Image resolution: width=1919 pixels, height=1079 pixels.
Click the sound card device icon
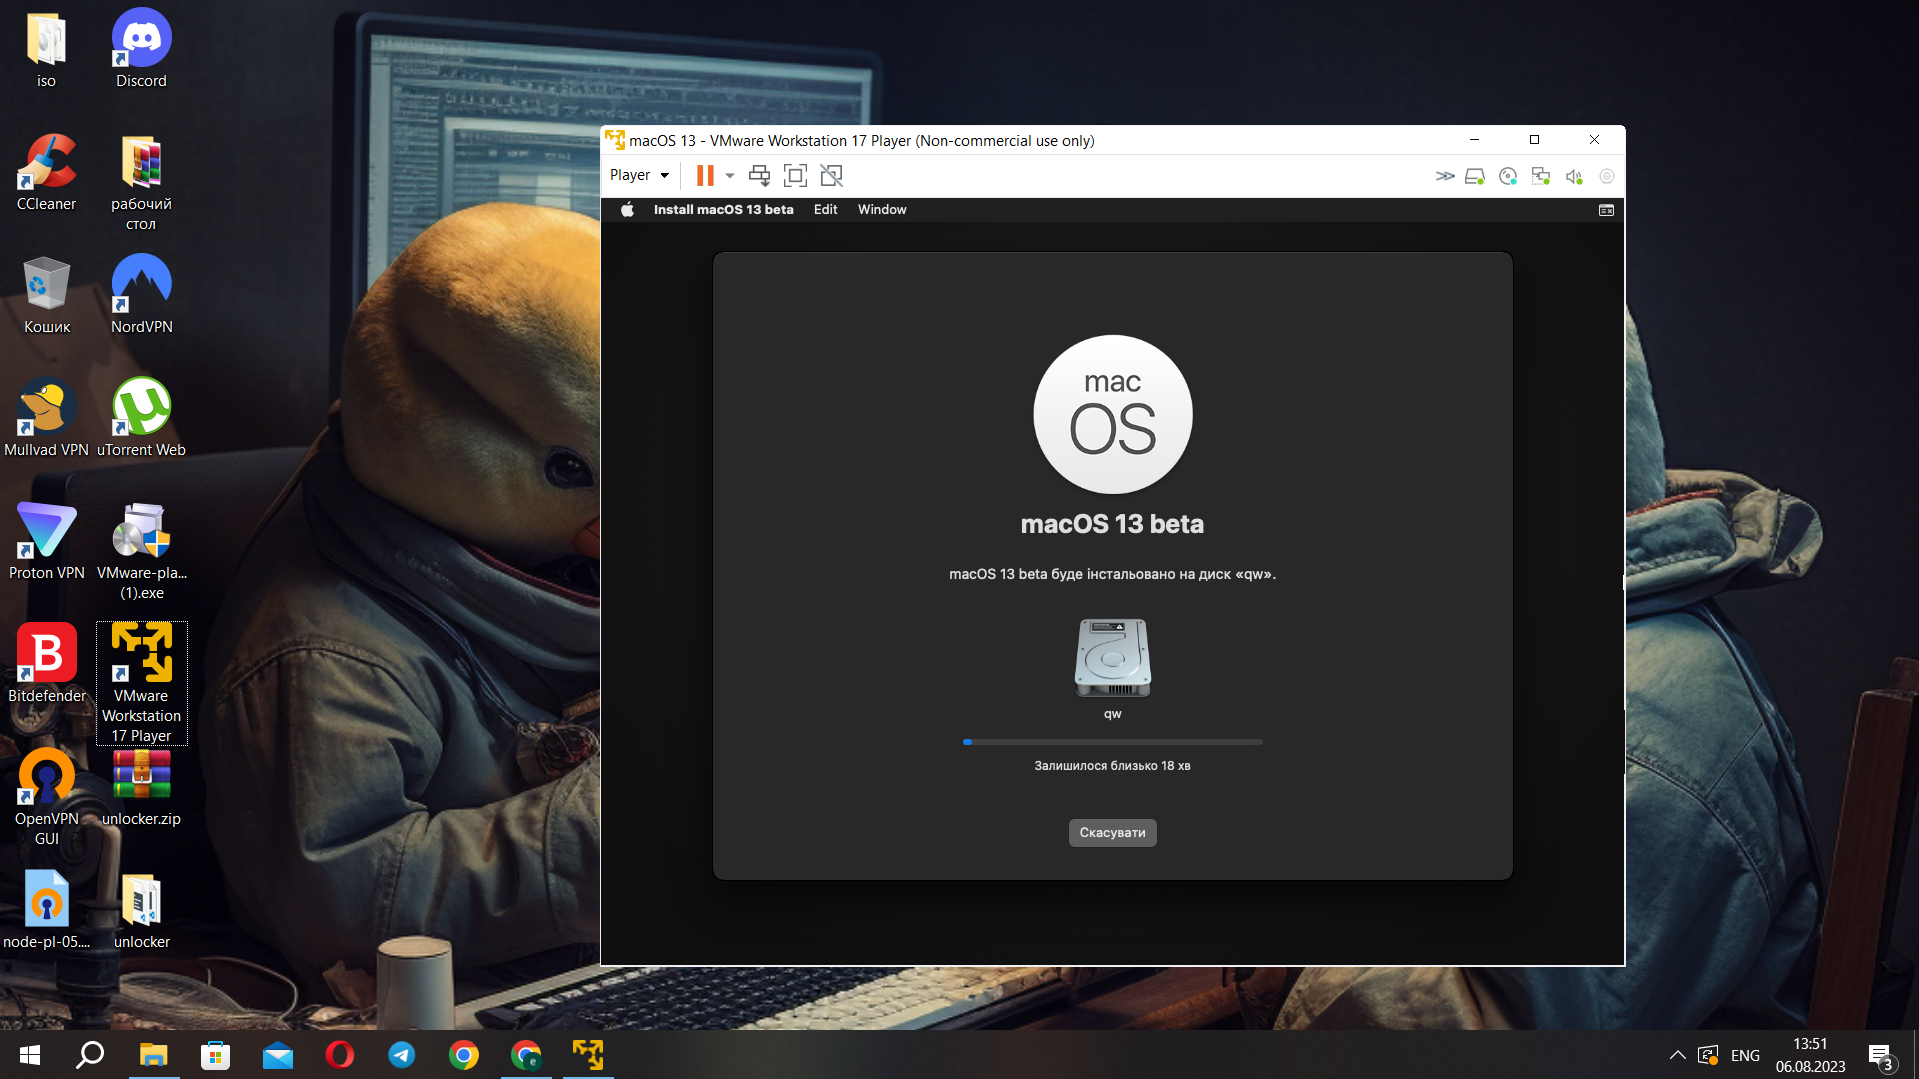click(x=1574, y=176)
